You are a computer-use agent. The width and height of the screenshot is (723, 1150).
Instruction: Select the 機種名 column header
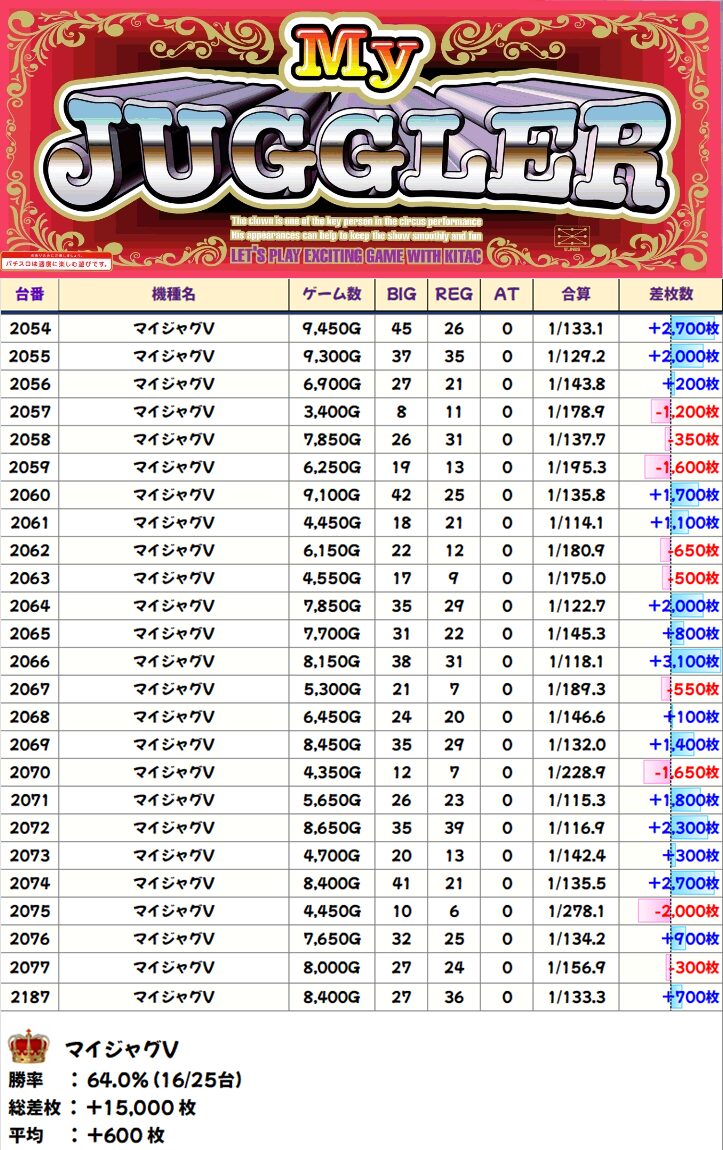point(174,294)
